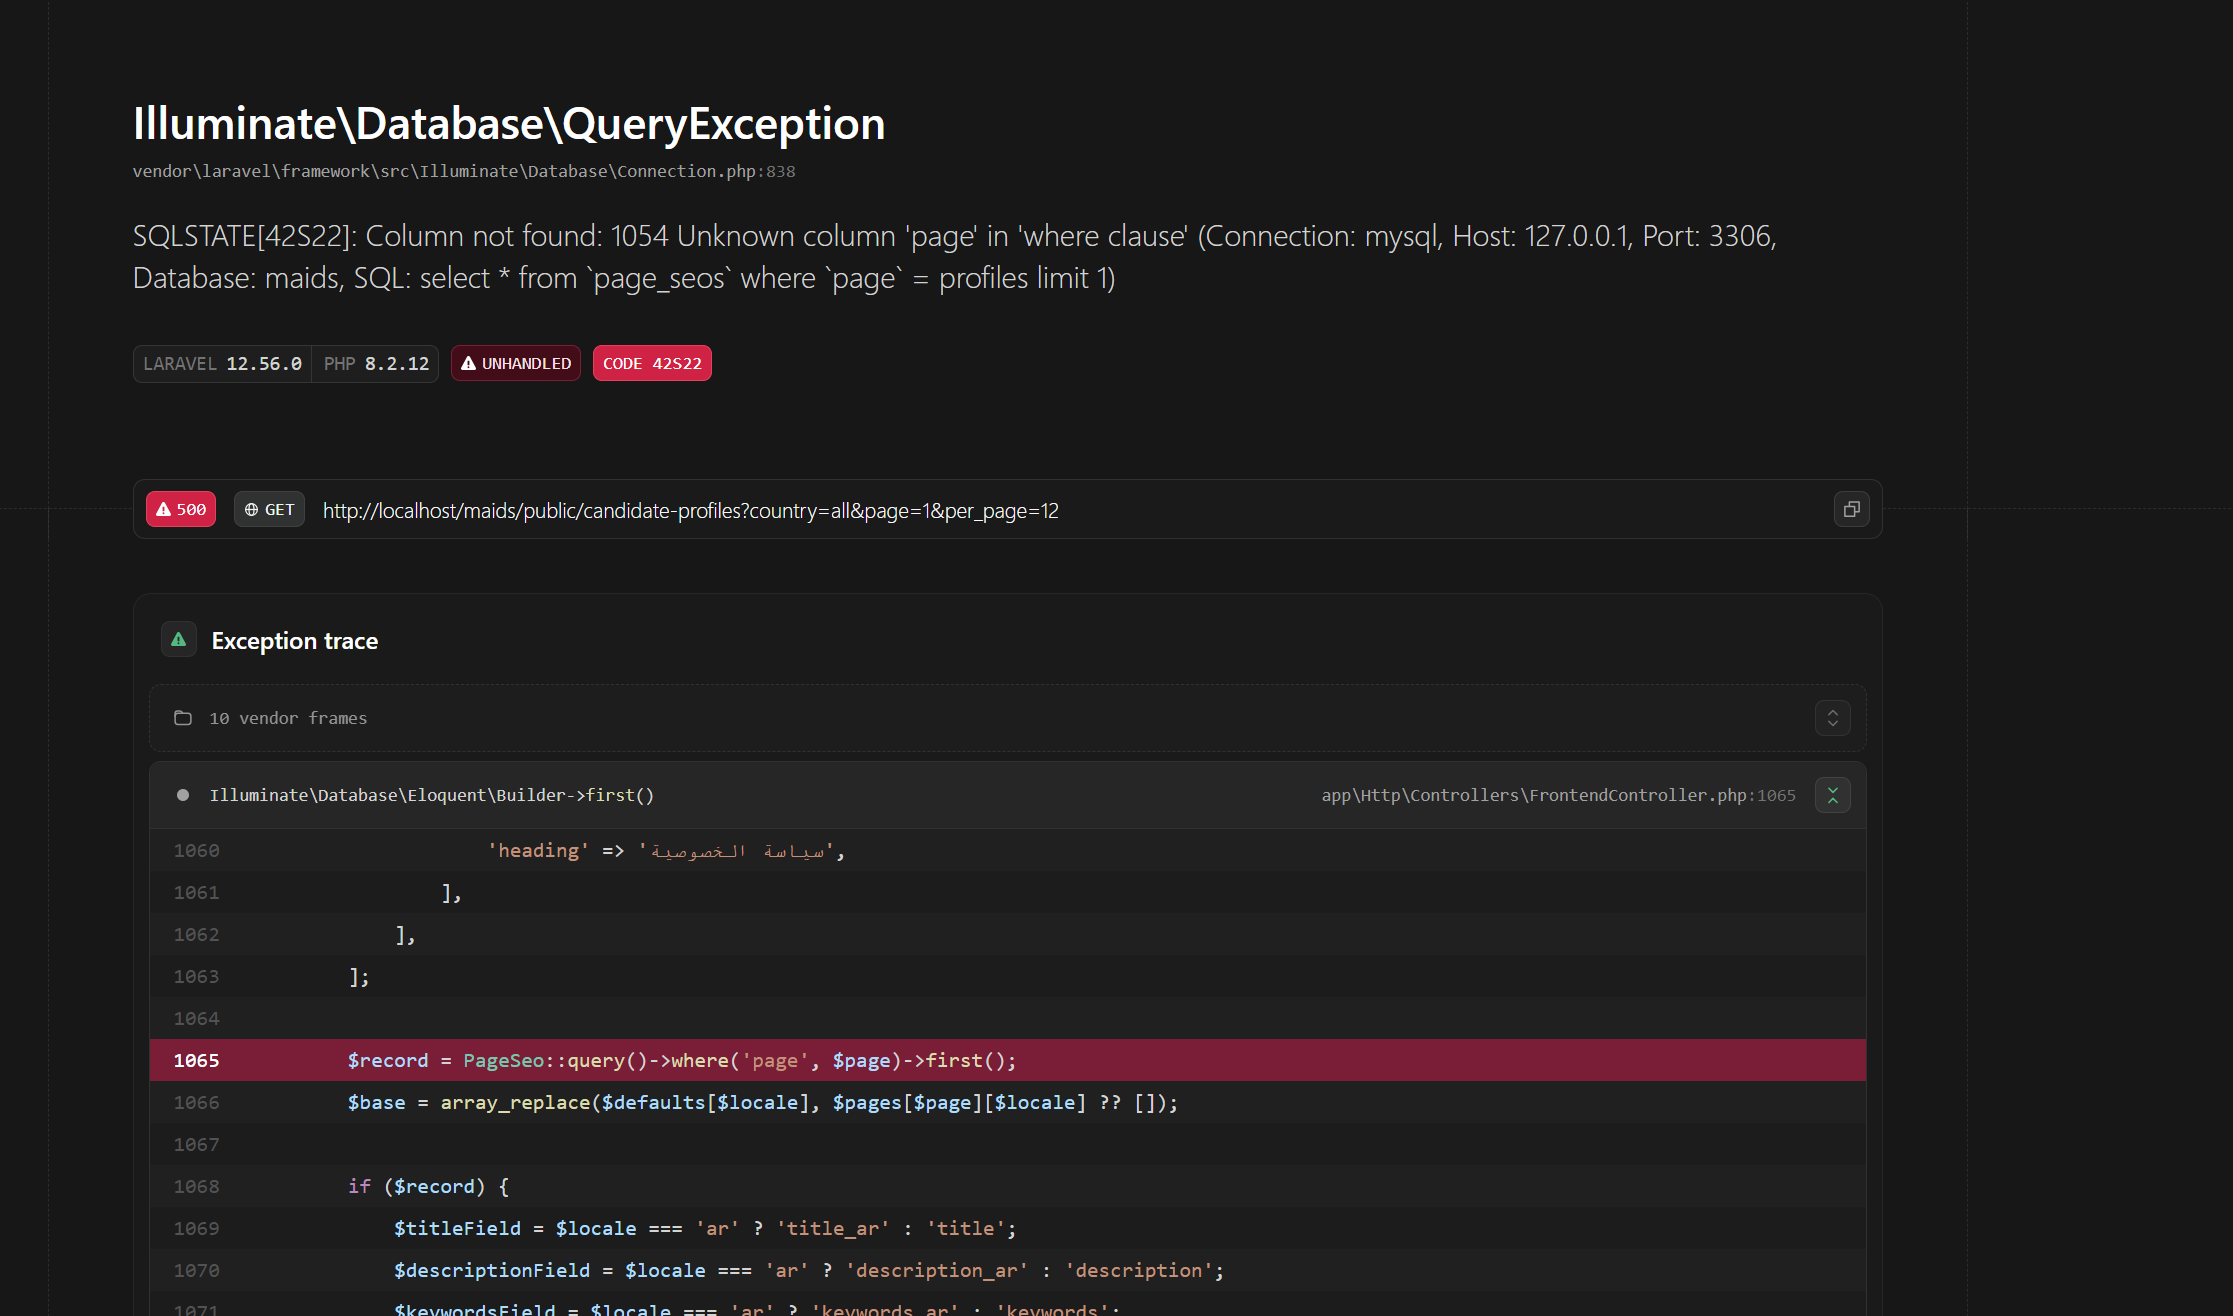Click line number 1068 in code view
The height and width of the screenshot is (1316, 2233).
[196, 1186]
